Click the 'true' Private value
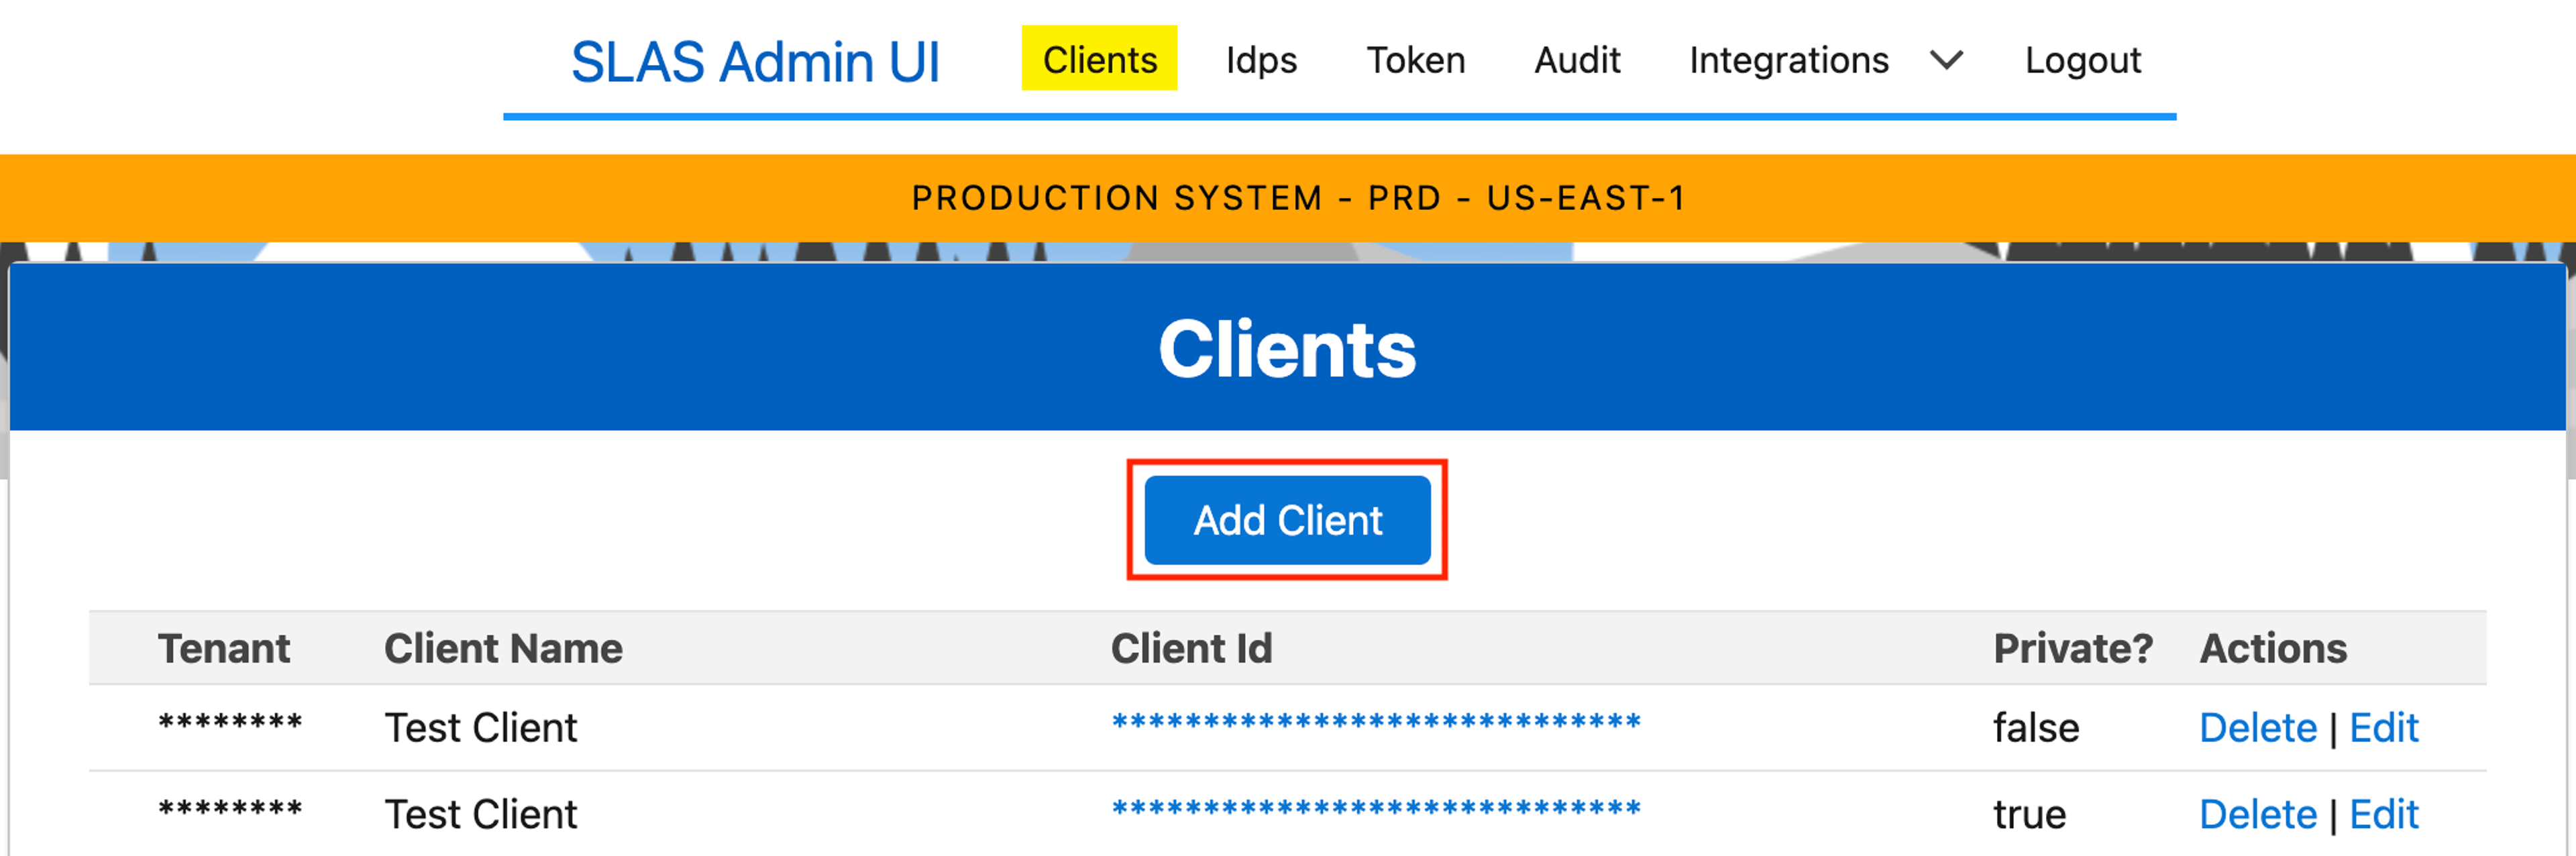Viewport: 2576px width, 856px height. [2029, 814]
